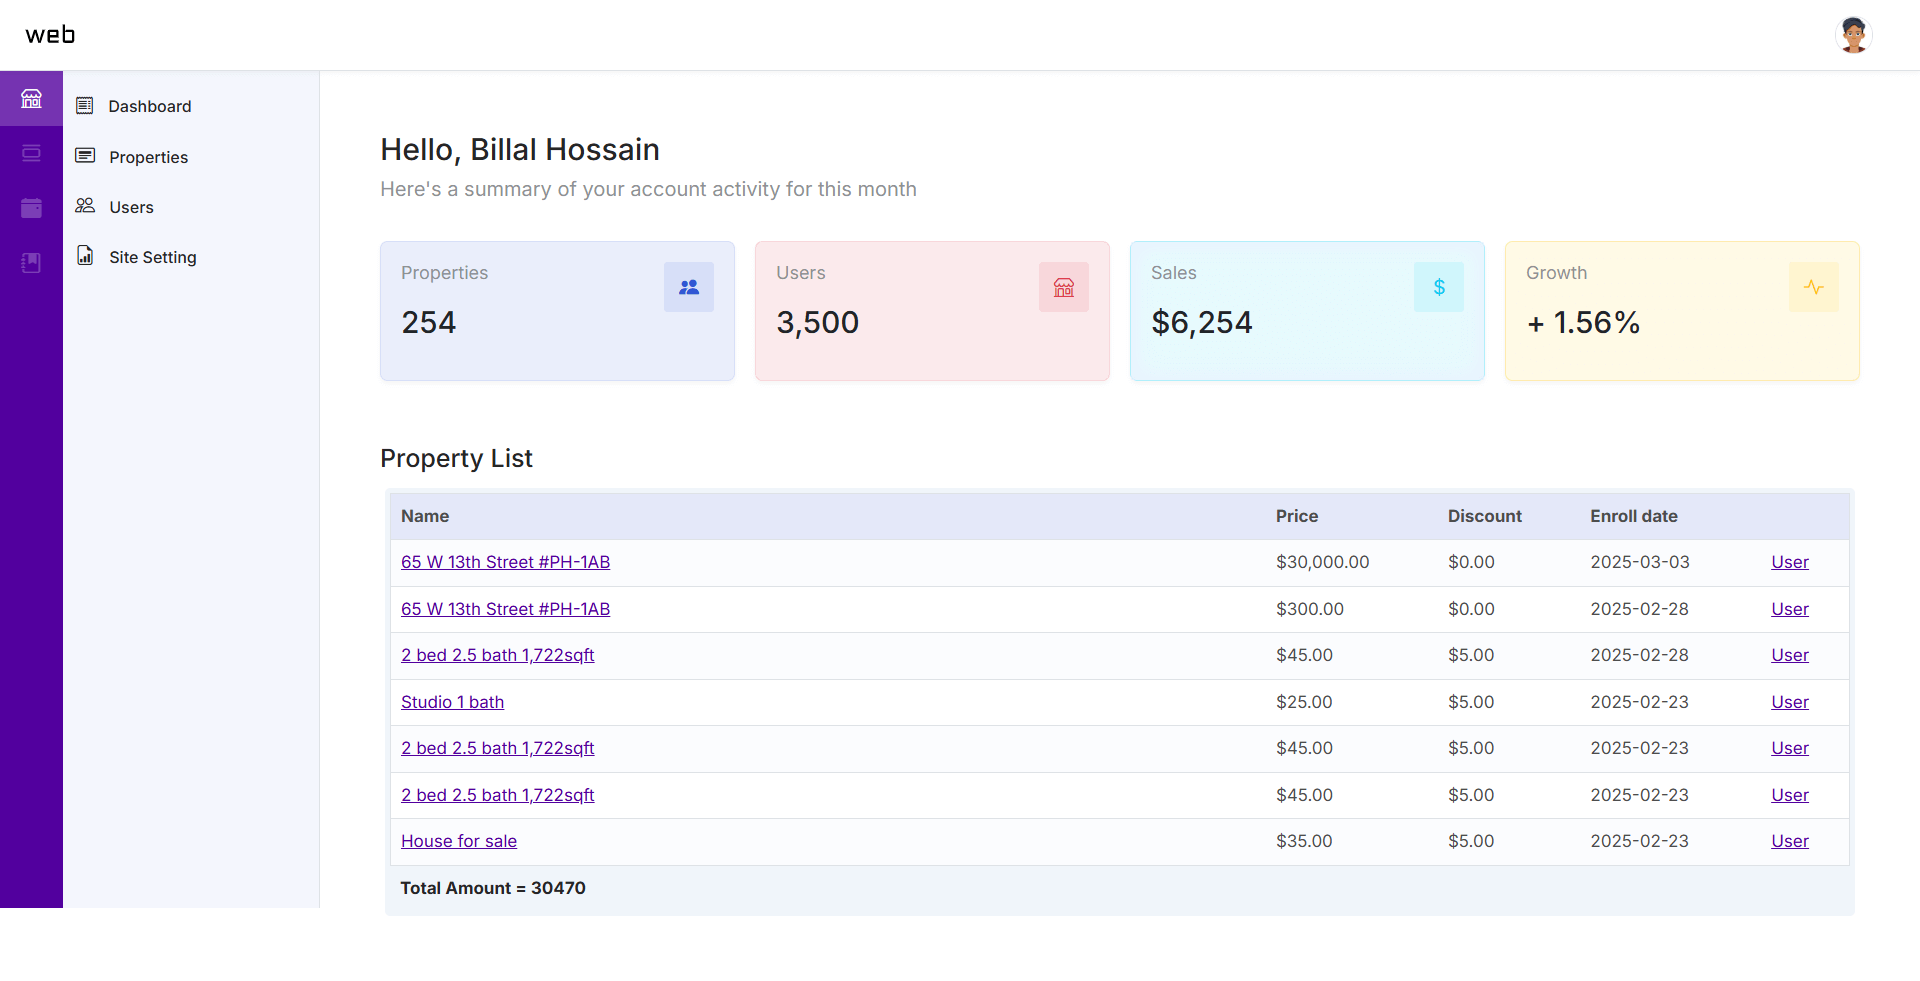Click the dollar icon on Sales card
Viewport: 1920px width, 981px height.
click(x=1438, y=287)
